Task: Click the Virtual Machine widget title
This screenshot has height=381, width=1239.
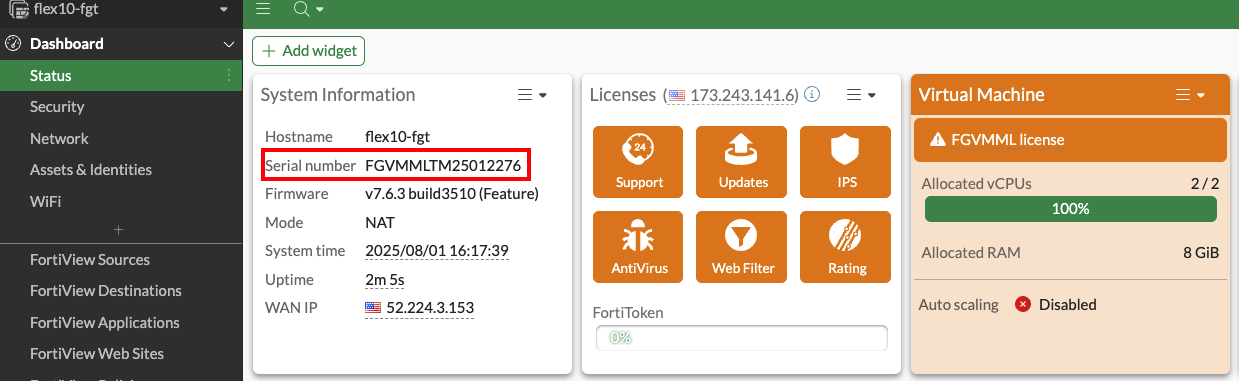Action: tap(981, 95)
